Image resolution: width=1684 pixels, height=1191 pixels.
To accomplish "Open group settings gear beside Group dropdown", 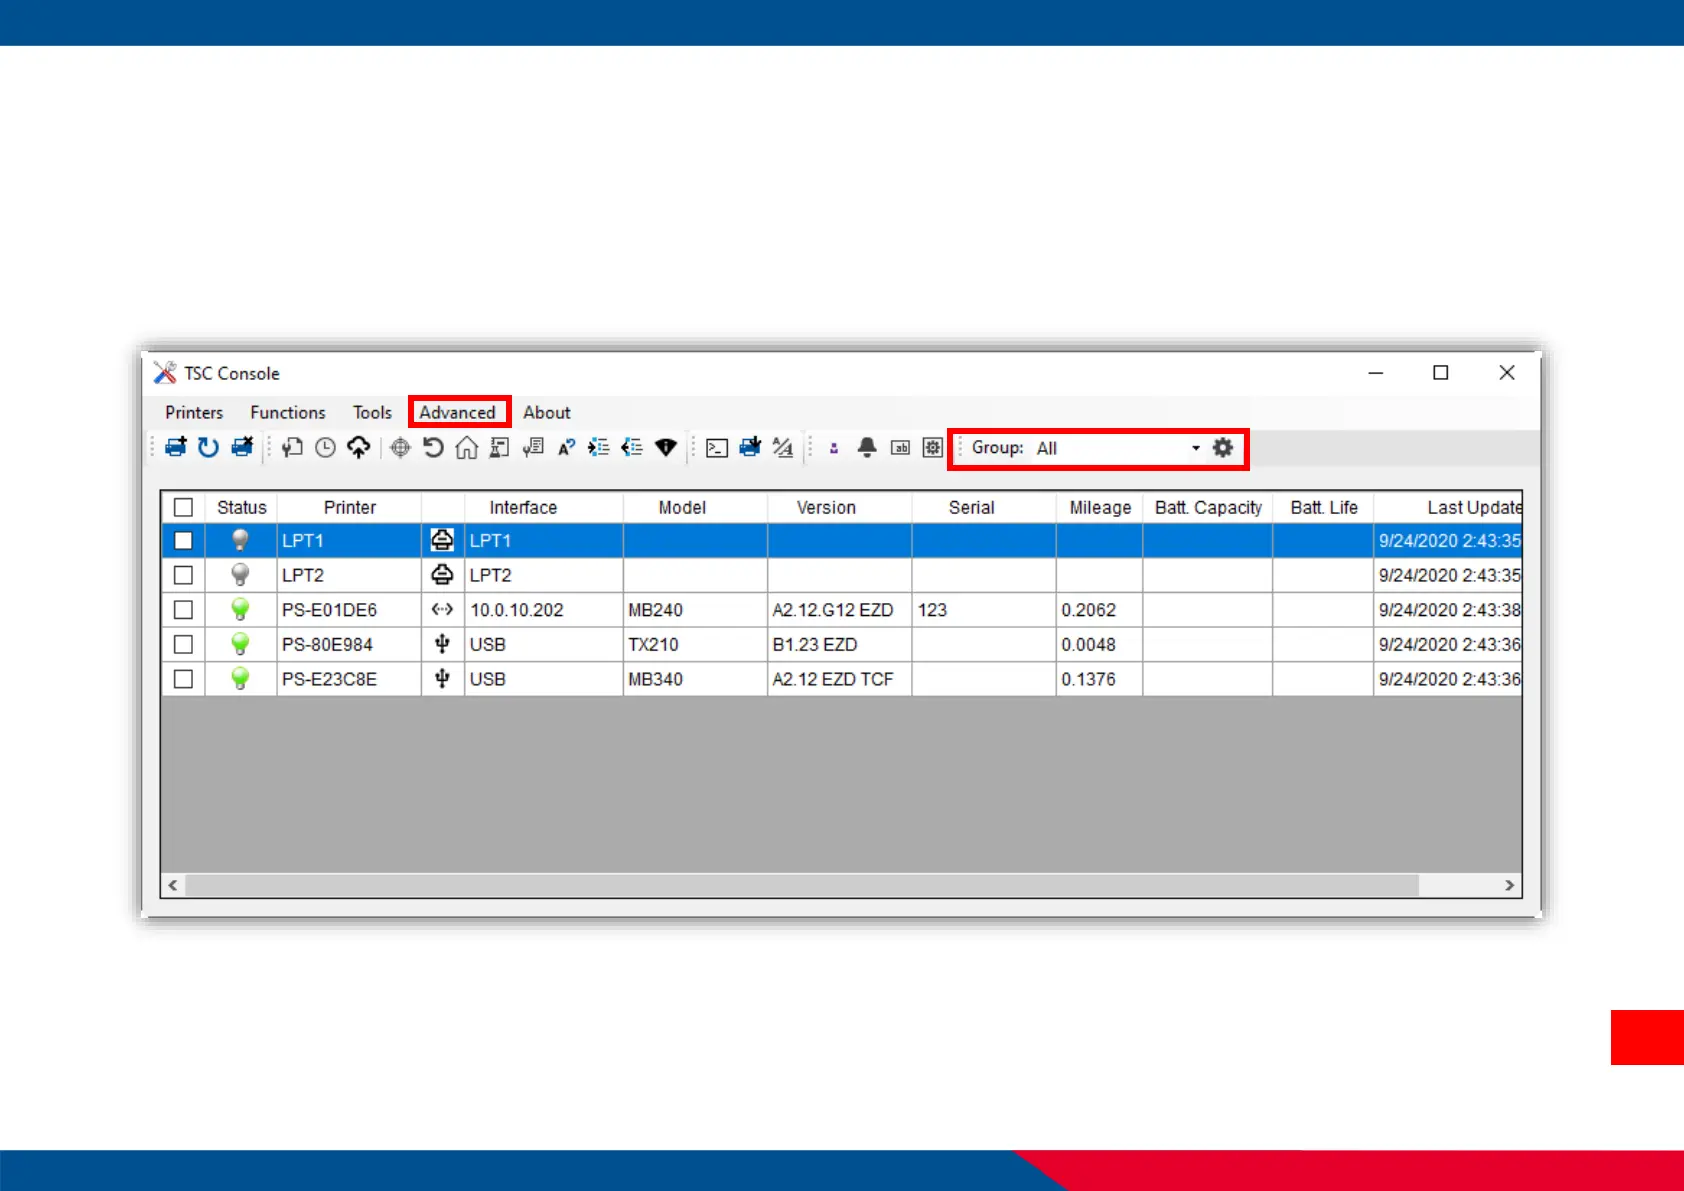I will (x=1223, y=447).
